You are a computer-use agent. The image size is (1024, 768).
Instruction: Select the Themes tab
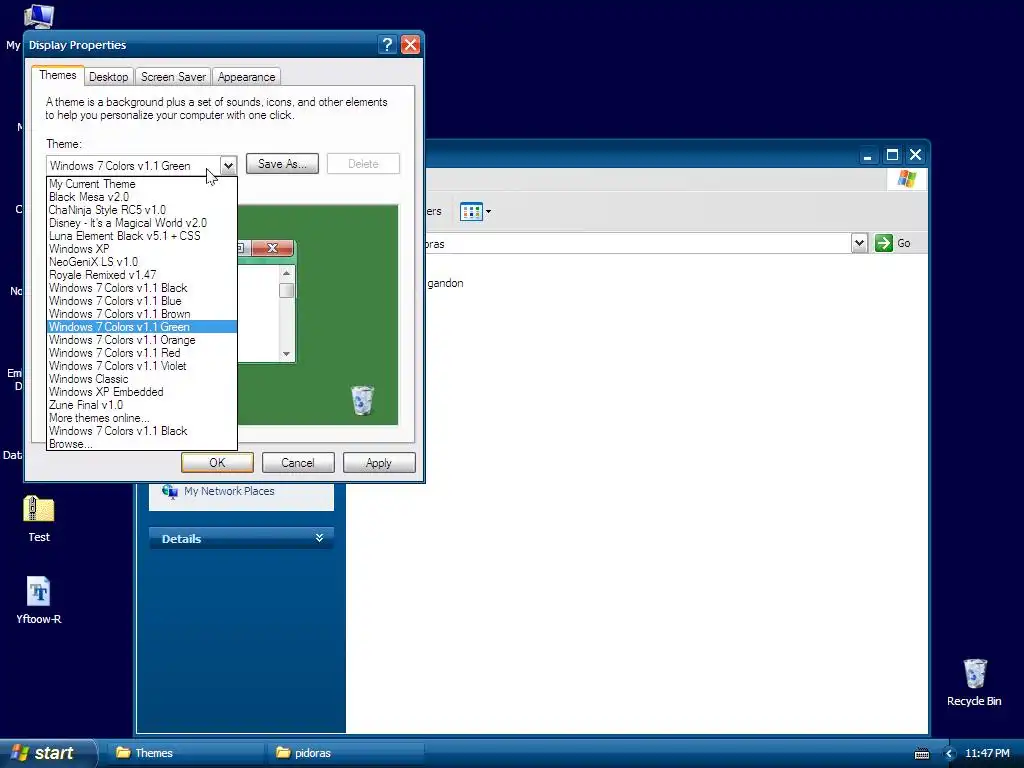[x=57, y=75]
